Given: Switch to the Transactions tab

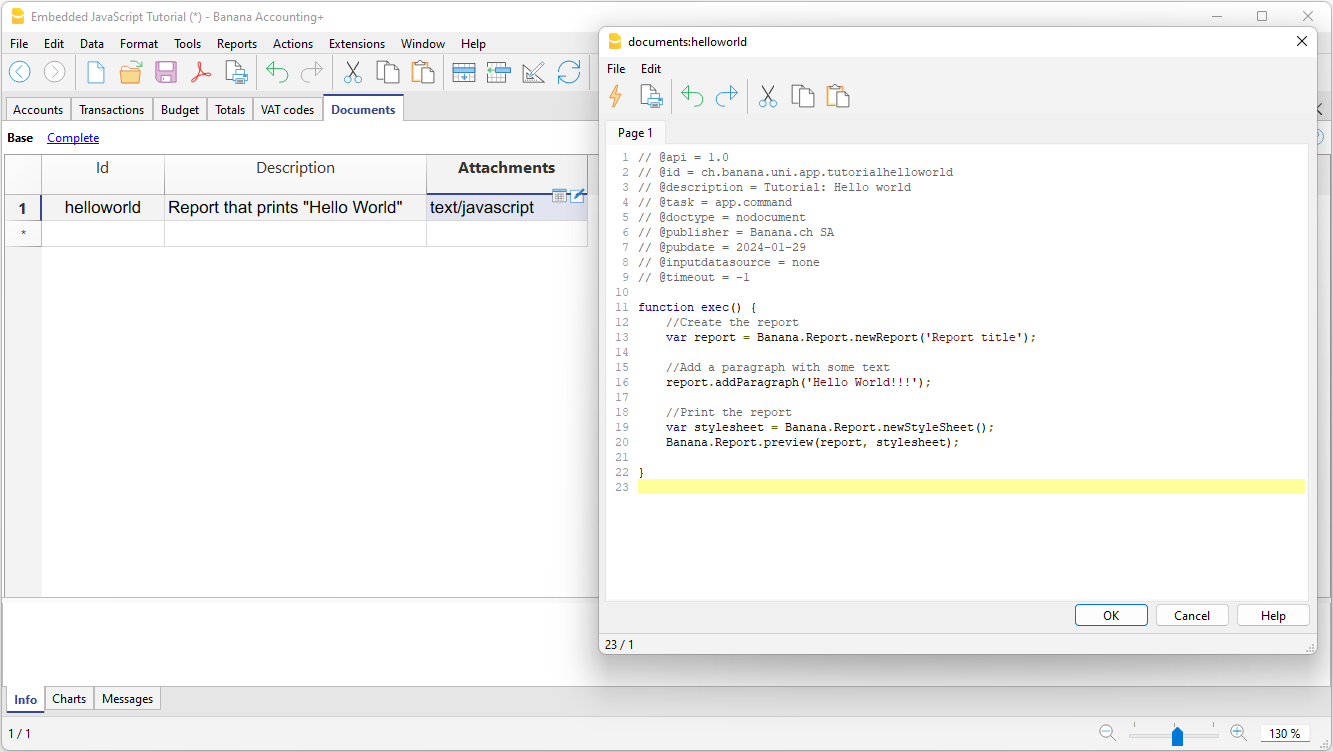Looking at the screenshot, I should [111, 109].
